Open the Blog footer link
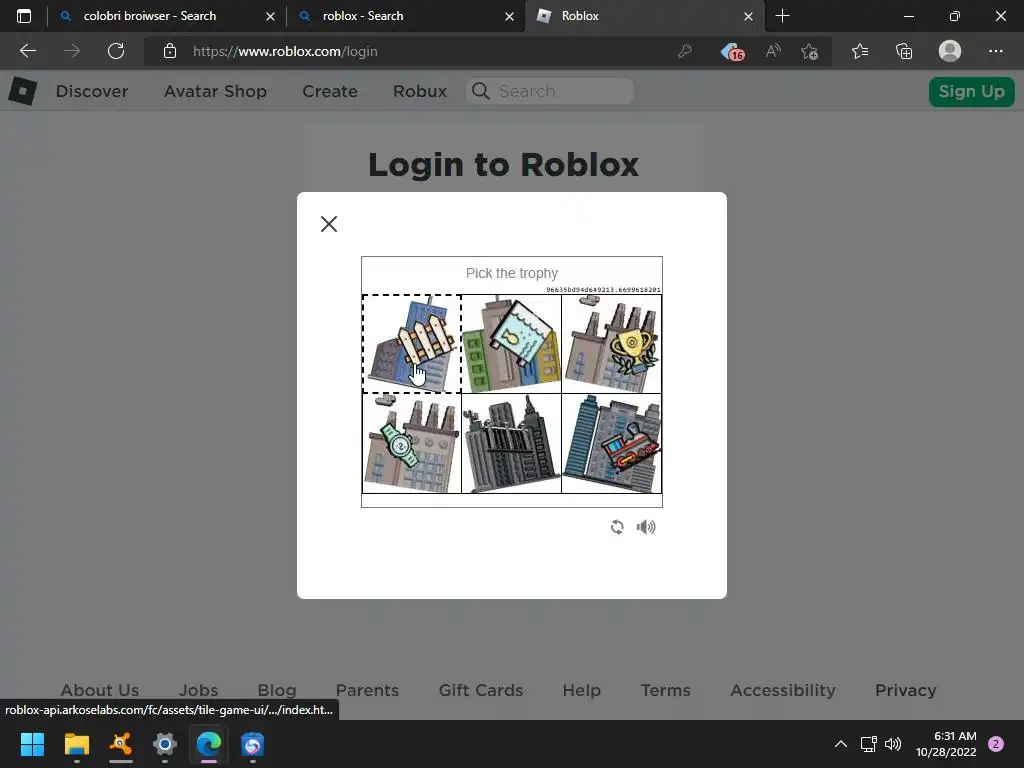The width and height of the screenshot is (1024, 768). click(277, 690)
